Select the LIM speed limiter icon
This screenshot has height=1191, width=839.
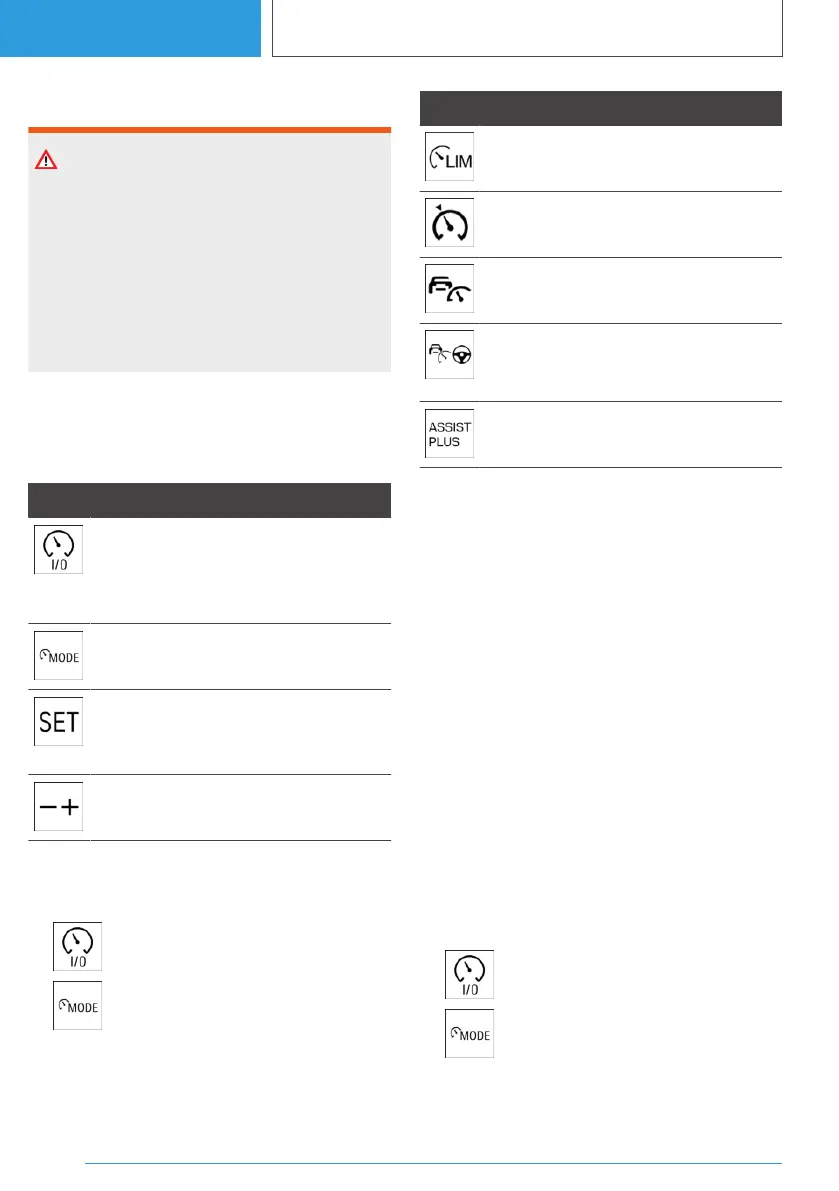click(x=449, y=157)
